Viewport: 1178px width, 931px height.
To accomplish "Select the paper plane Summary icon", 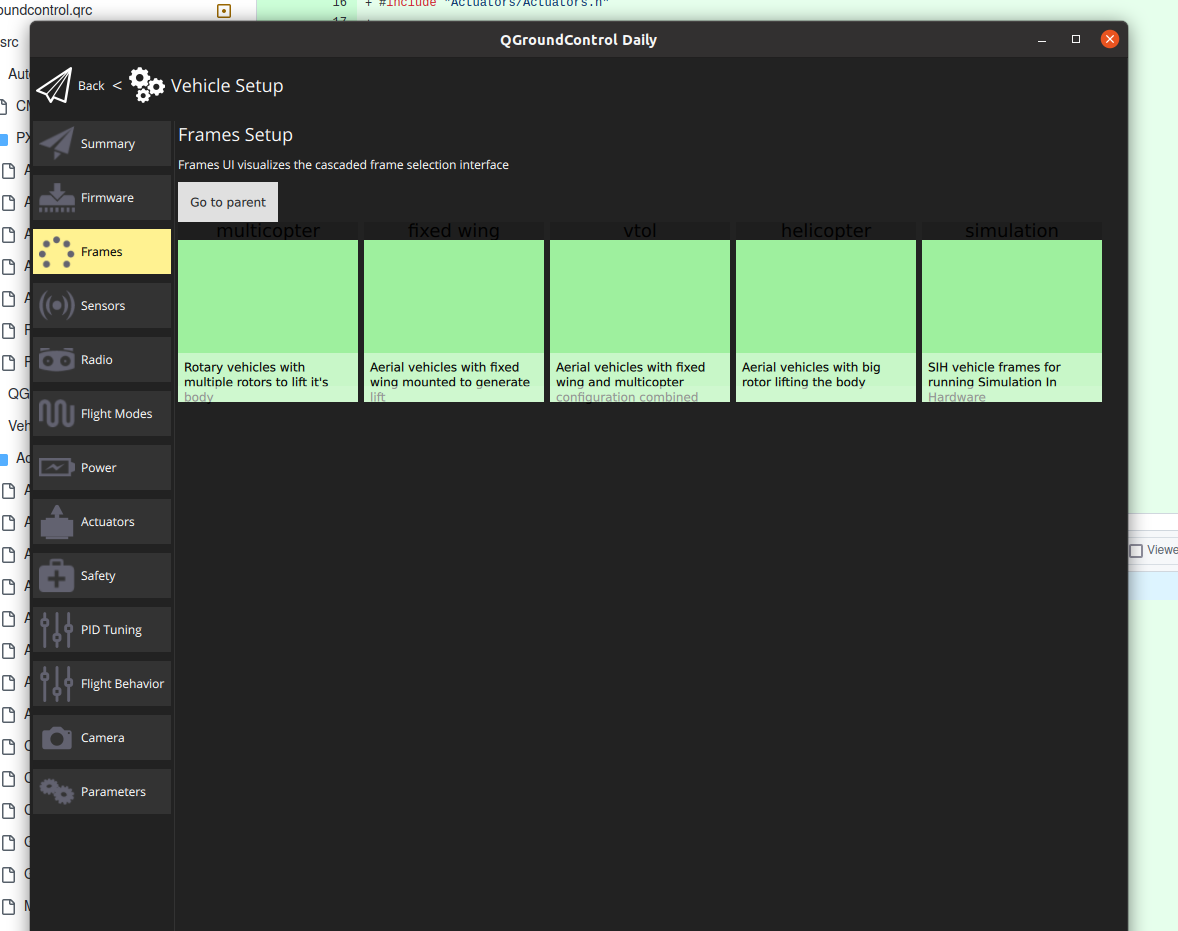I will click(57, 143).
